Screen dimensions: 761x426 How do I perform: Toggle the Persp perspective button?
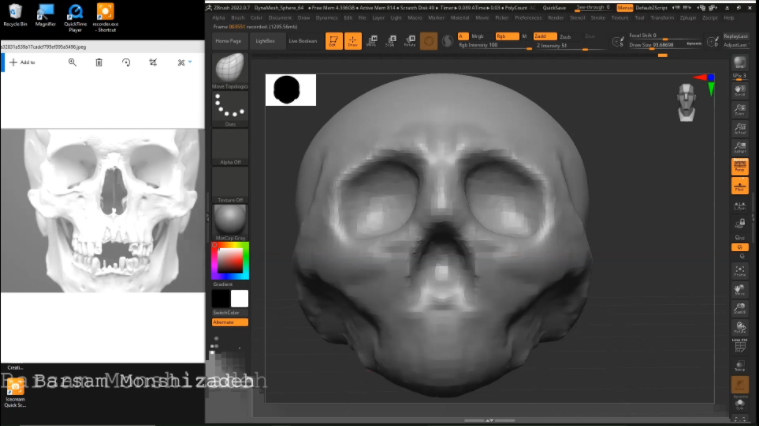(x=740, y=166)
